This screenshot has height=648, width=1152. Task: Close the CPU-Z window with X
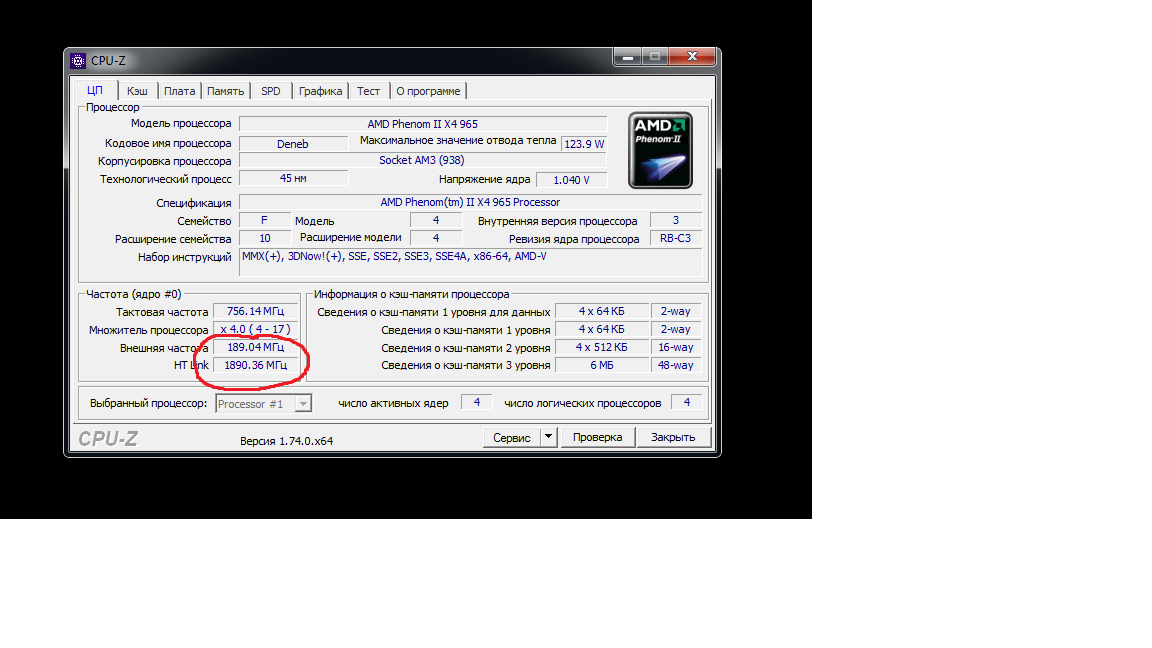pos(692,57)
